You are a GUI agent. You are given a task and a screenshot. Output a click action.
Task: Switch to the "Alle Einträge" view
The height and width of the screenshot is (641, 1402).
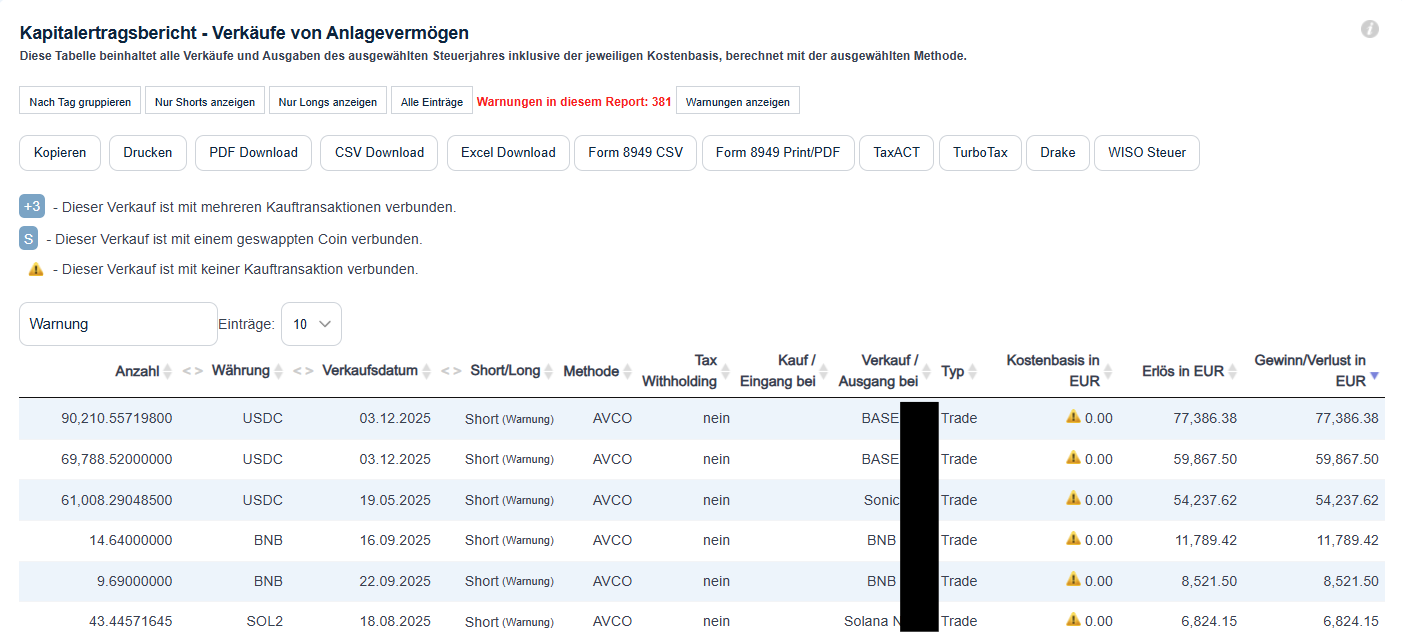[431, 100]
